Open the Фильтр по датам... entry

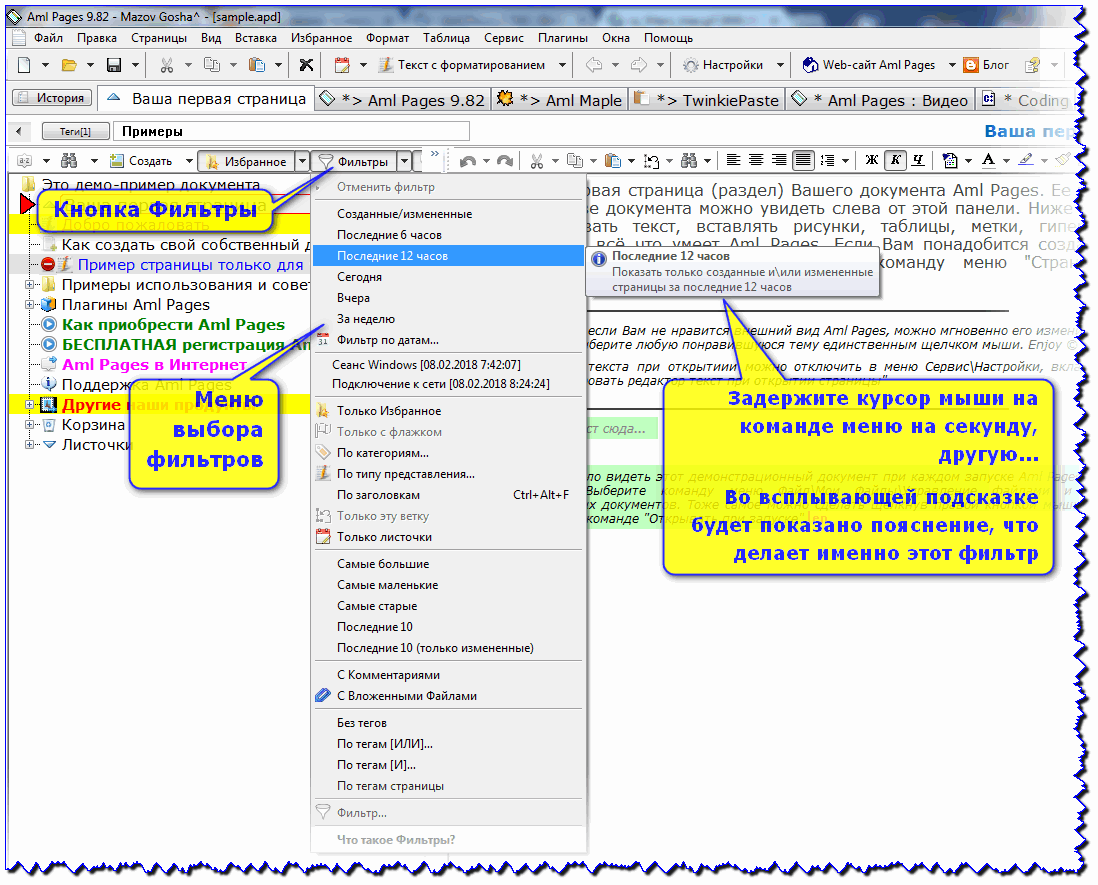click(448, 340)
